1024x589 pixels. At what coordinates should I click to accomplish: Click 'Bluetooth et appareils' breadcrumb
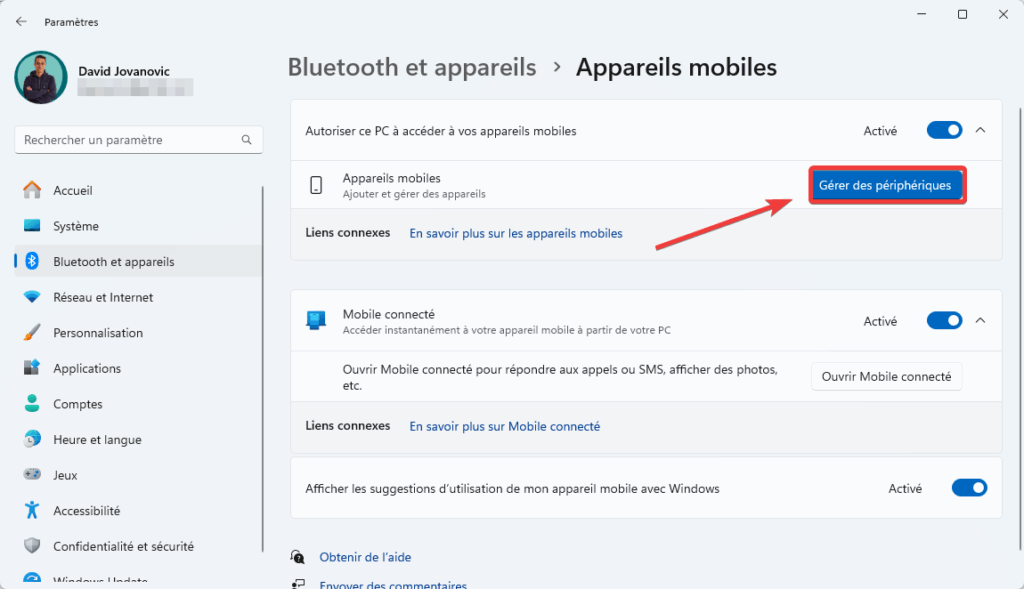point(412,67)
